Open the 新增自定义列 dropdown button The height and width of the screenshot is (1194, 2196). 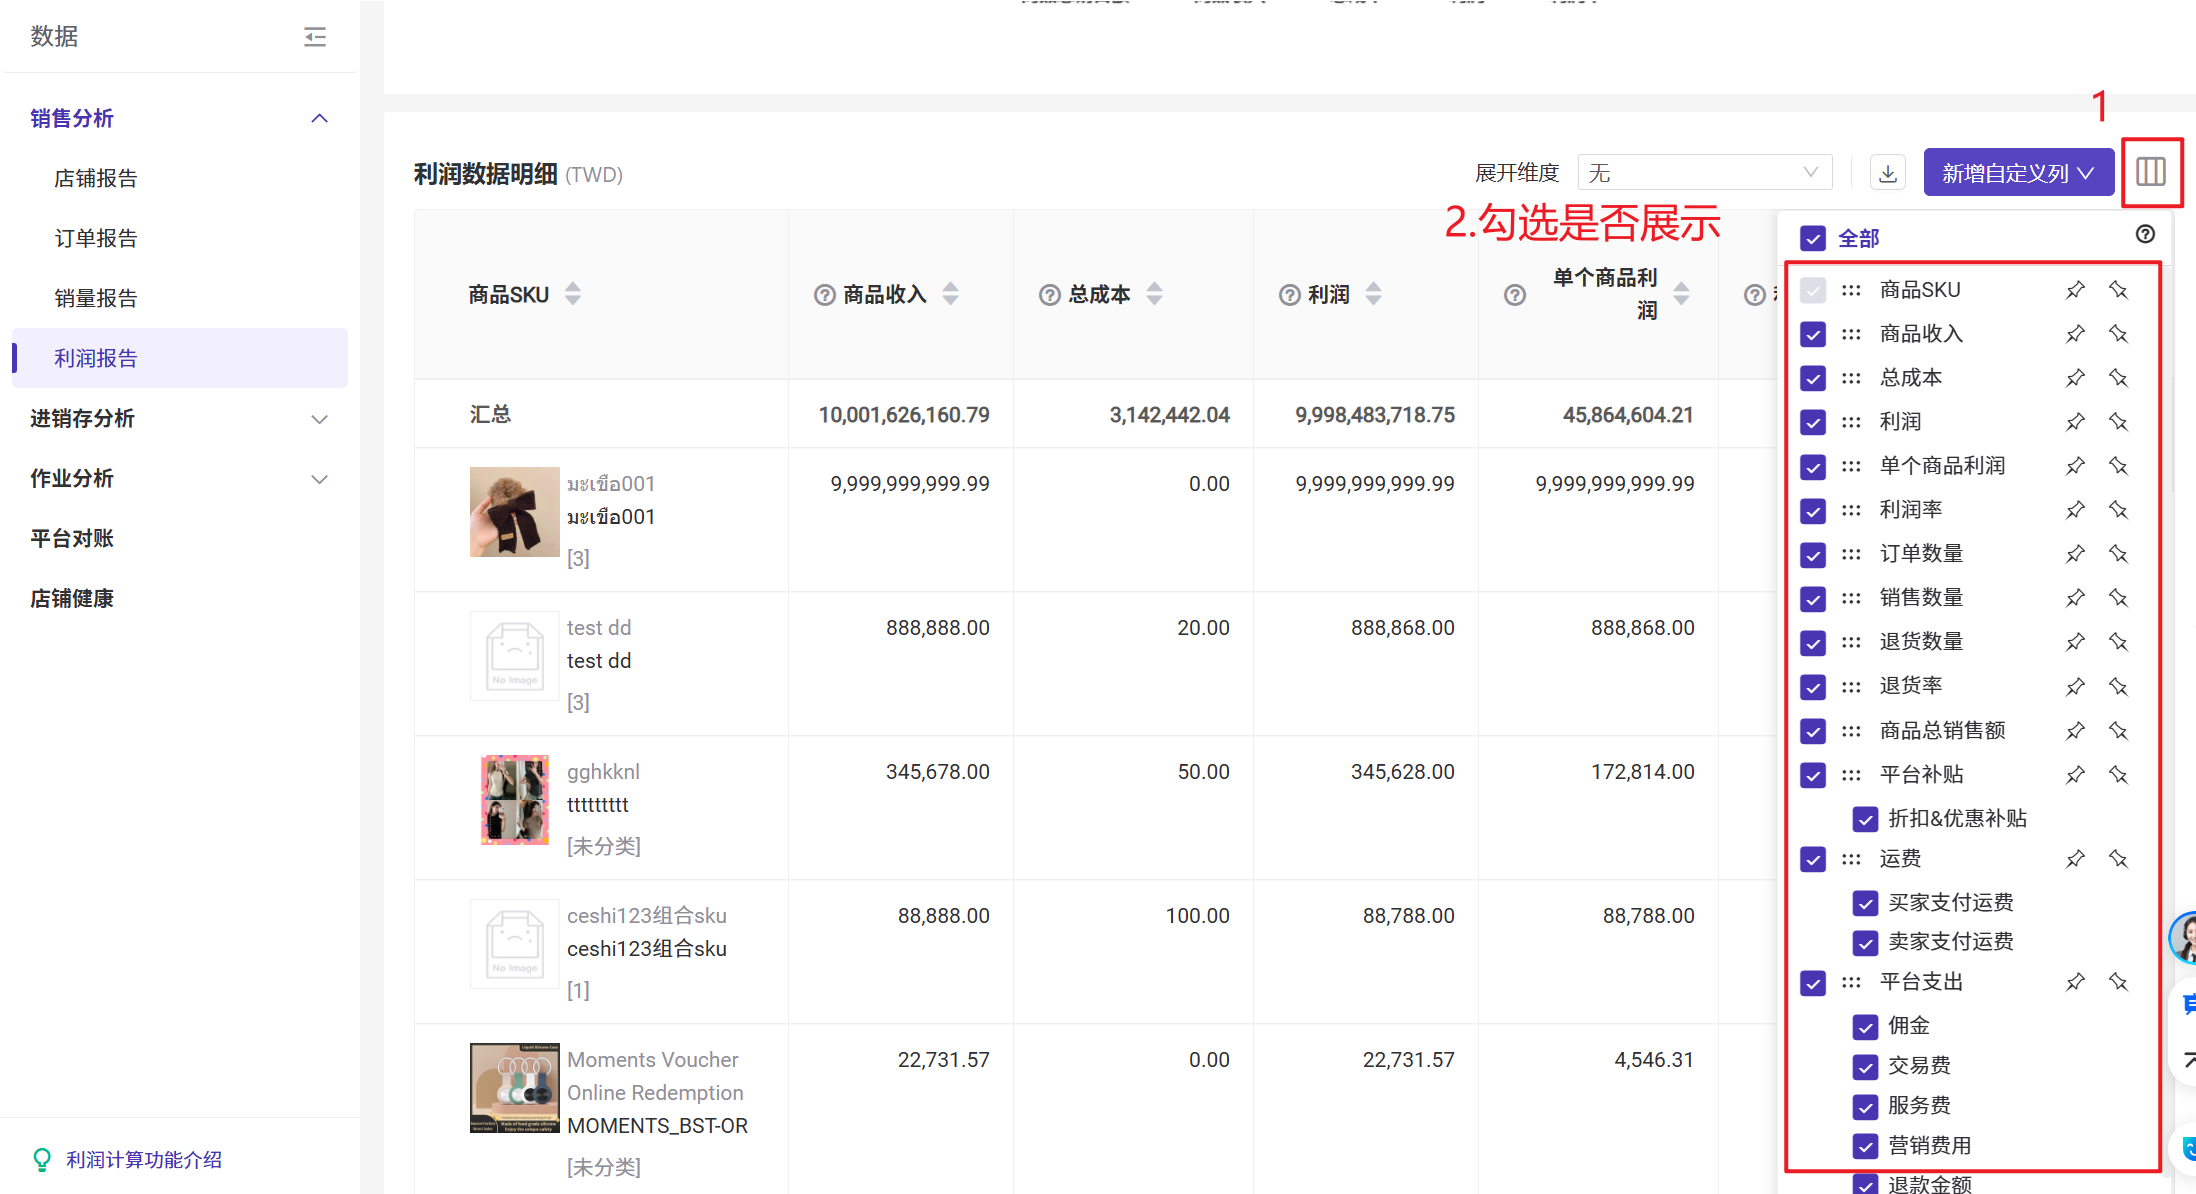2017,173
